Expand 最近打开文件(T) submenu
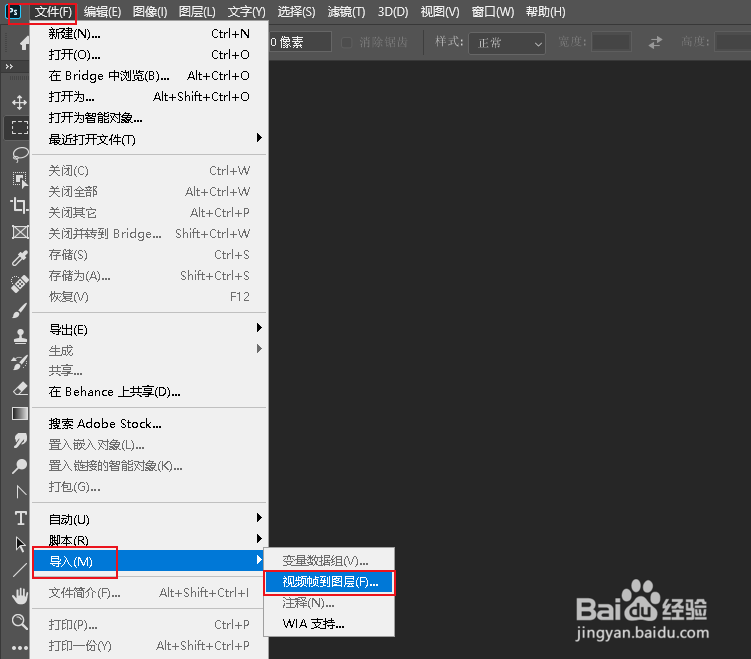Screen dimensions: 751x659 149,139
